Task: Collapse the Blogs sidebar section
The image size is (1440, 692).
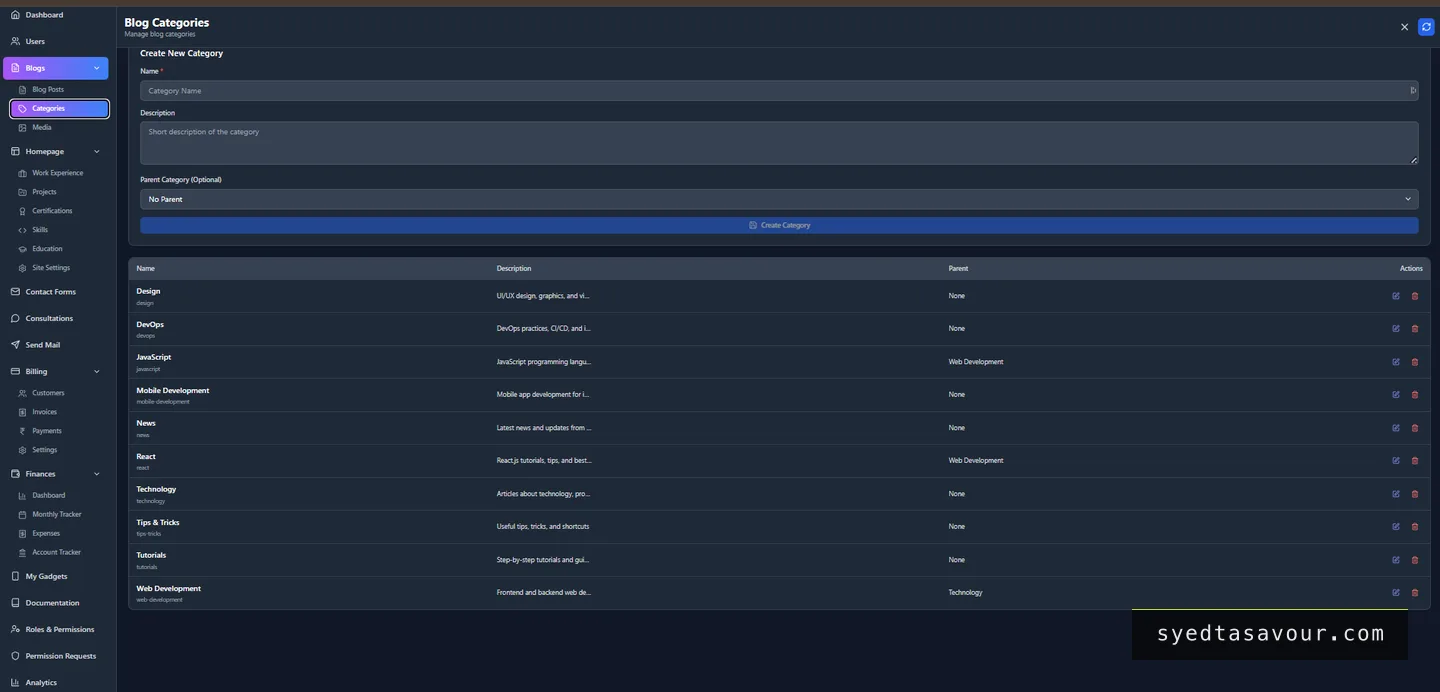Action: [96, 68]
